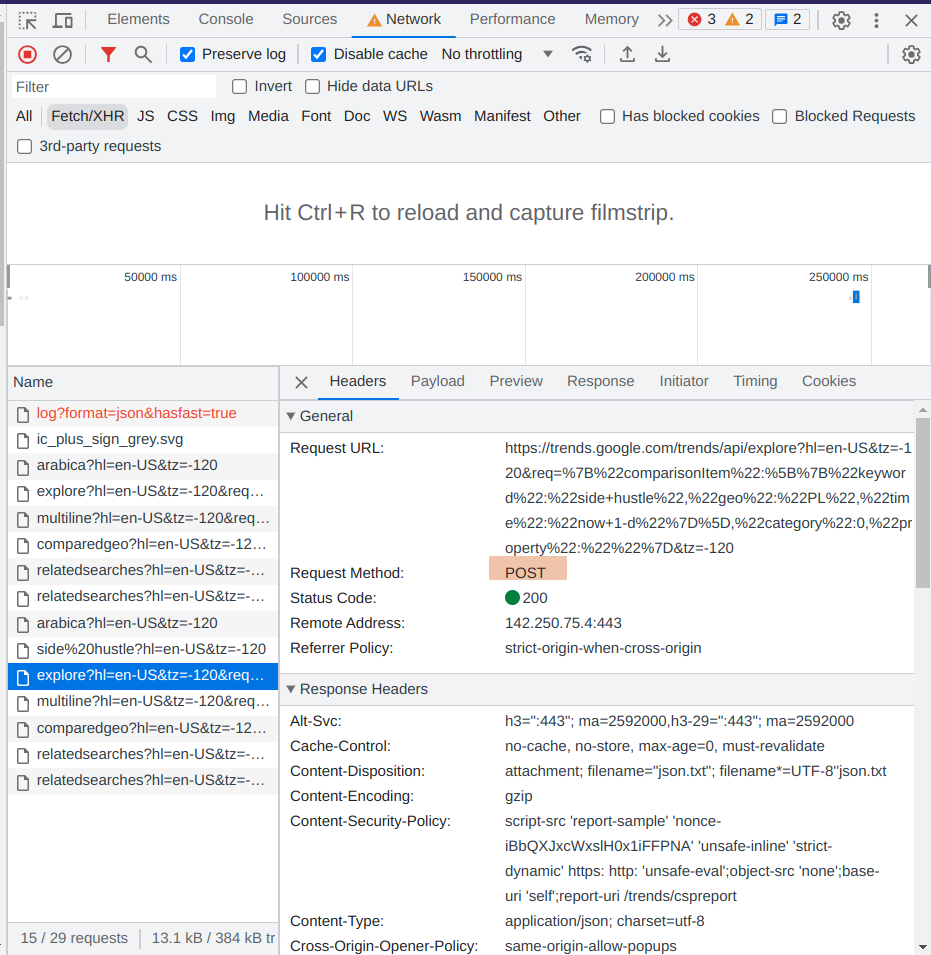The height and width of the screenshot is (955, 931).
Task: Open network conditions settings
Action: pos(582,54)
